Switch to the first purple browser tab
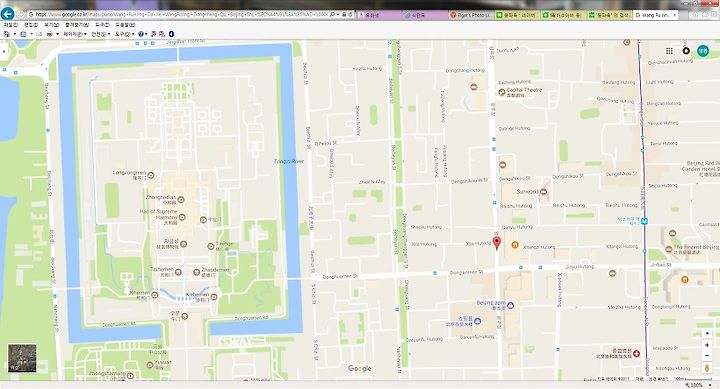 (x=379, y=15)
